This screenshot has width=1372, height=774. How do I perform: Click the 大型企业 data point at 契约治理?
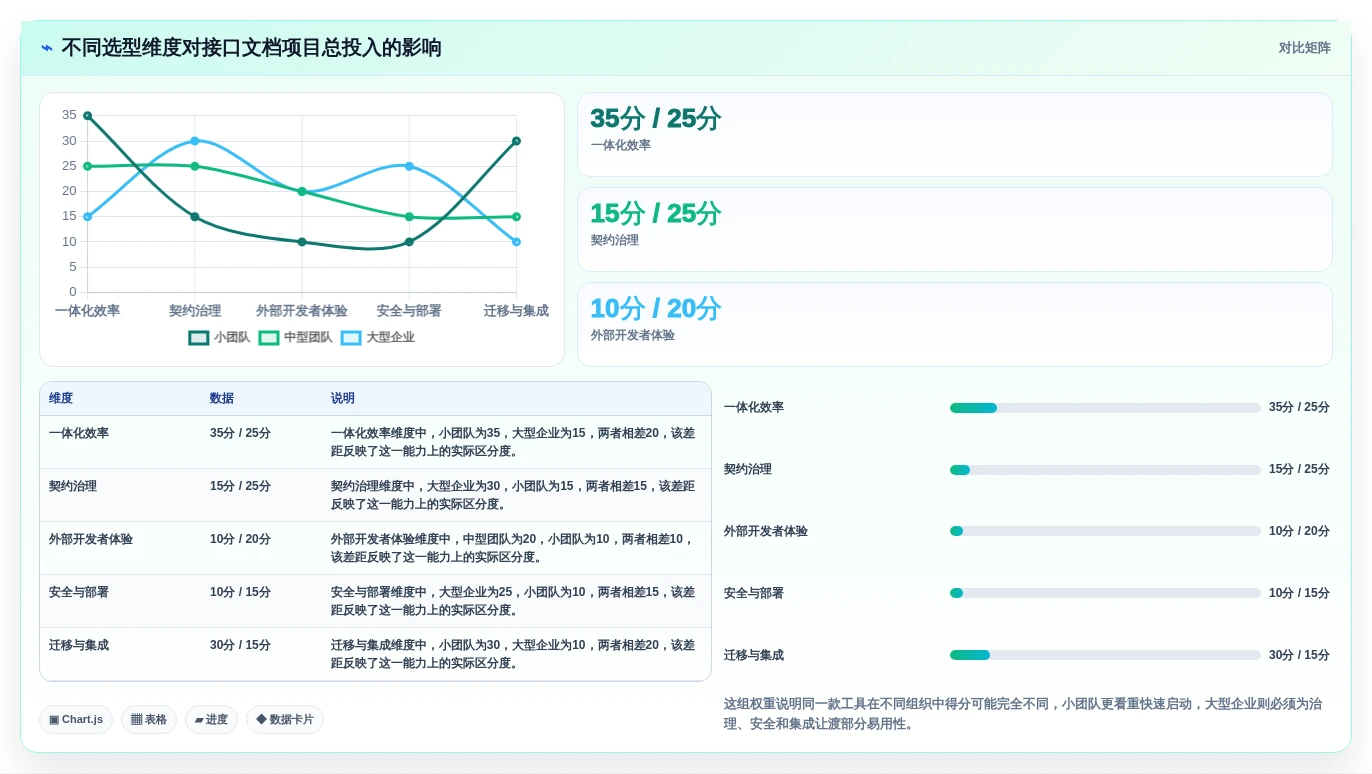pyautogui.click(x=195, y=141)
